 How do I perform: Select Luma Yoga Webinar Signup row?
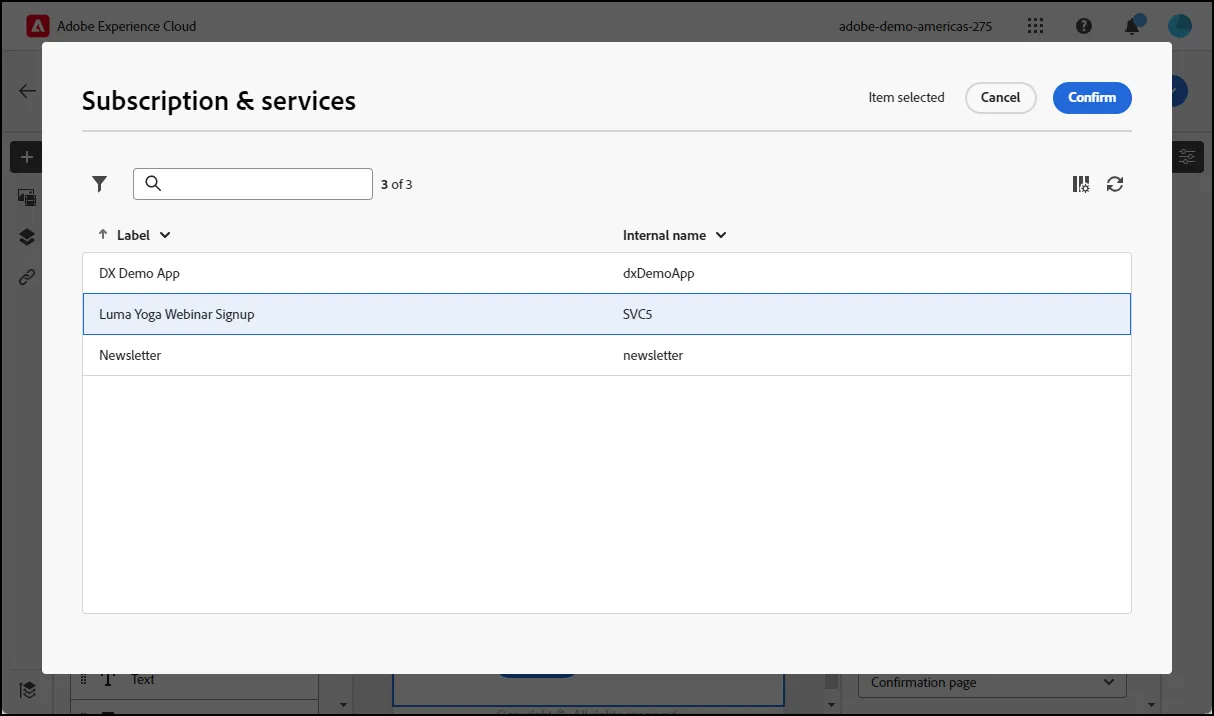tap(607, 314)
